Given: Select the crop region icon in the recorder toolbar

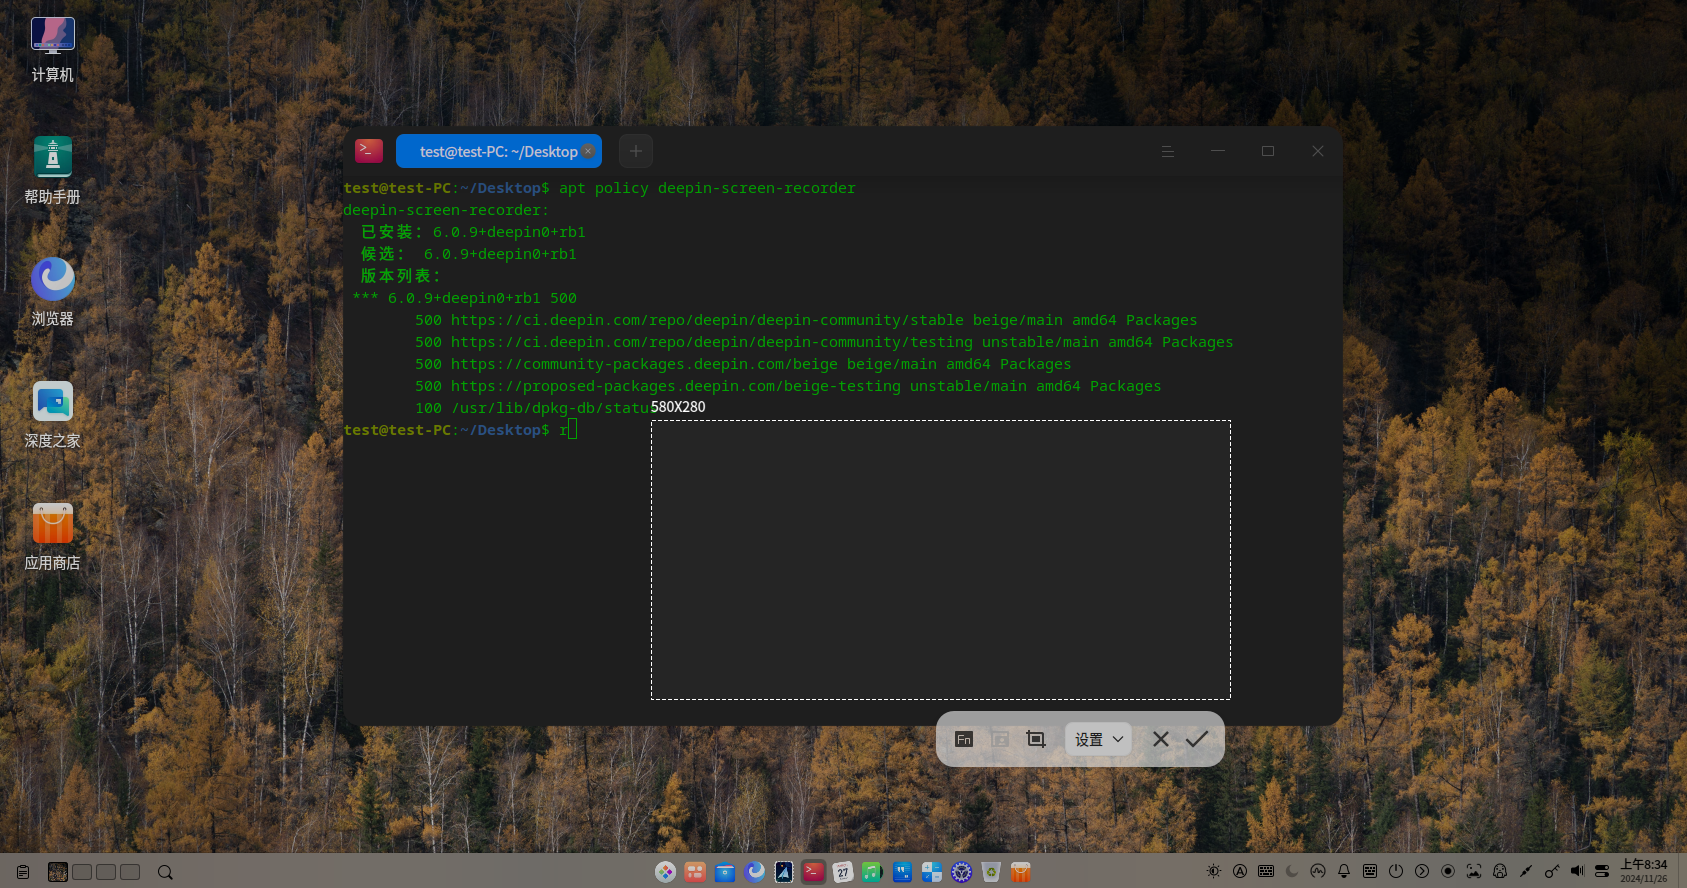Looking at the screenshot, I should [1036, 739].
